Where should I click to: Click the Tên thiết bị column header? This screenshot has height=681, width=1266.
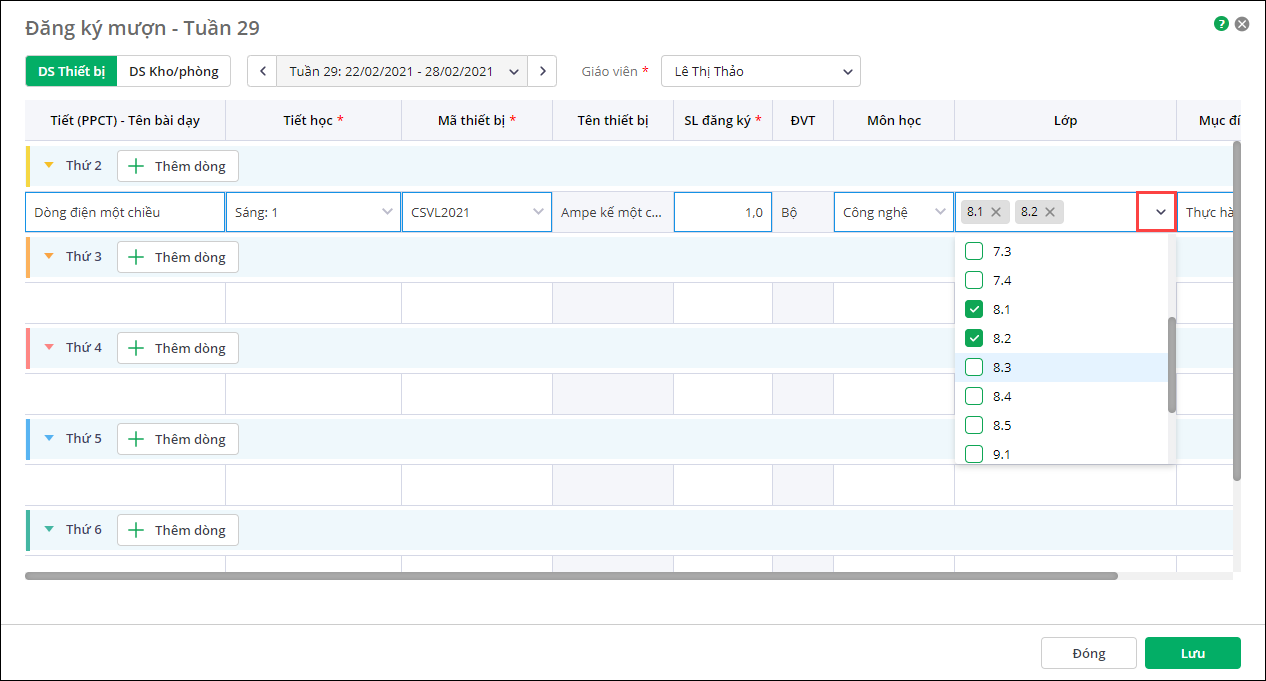coord(613,120)
